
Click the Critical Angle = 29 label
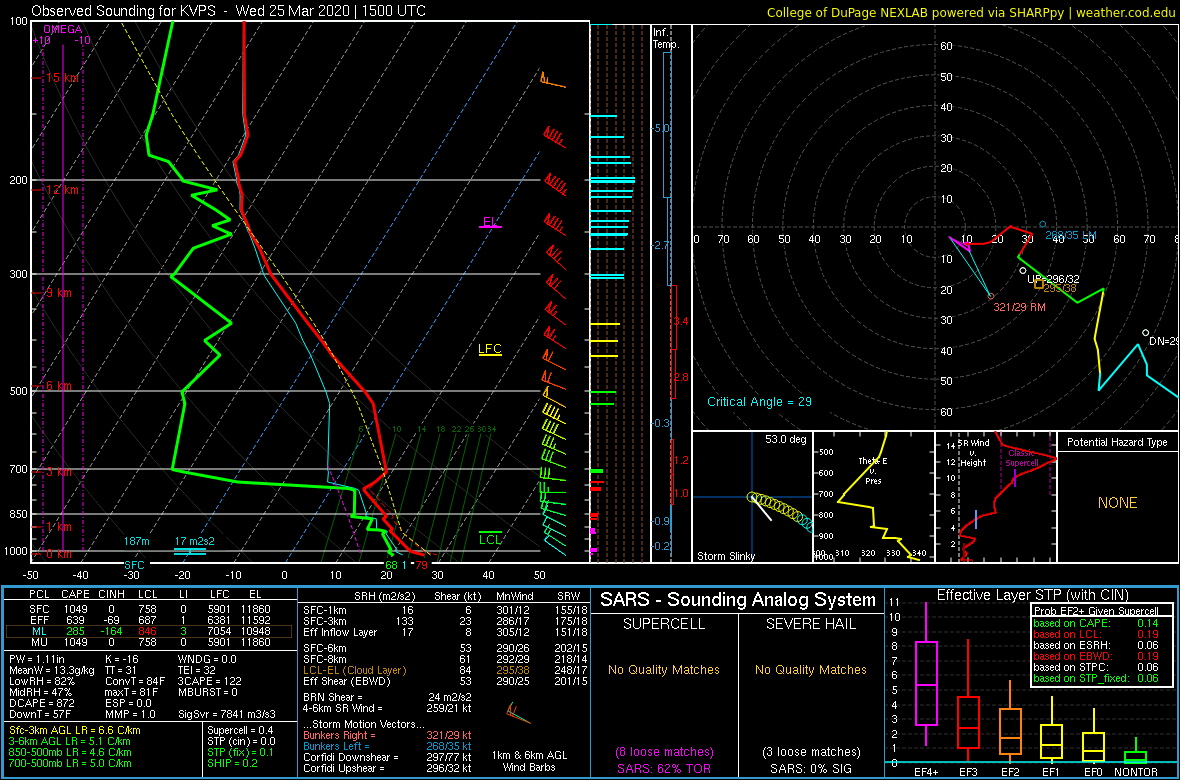pos(759,402)
